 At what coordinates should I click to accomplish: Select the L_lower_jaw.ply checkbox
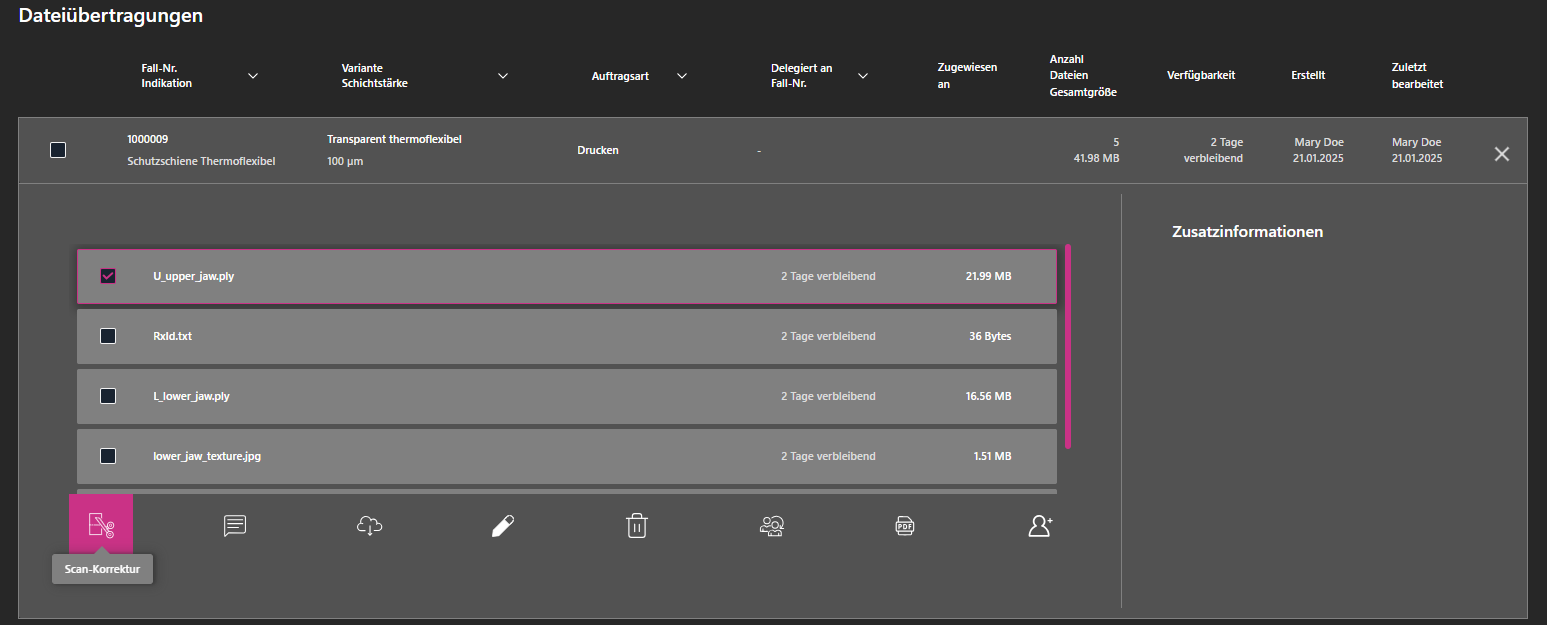(108, 396)
